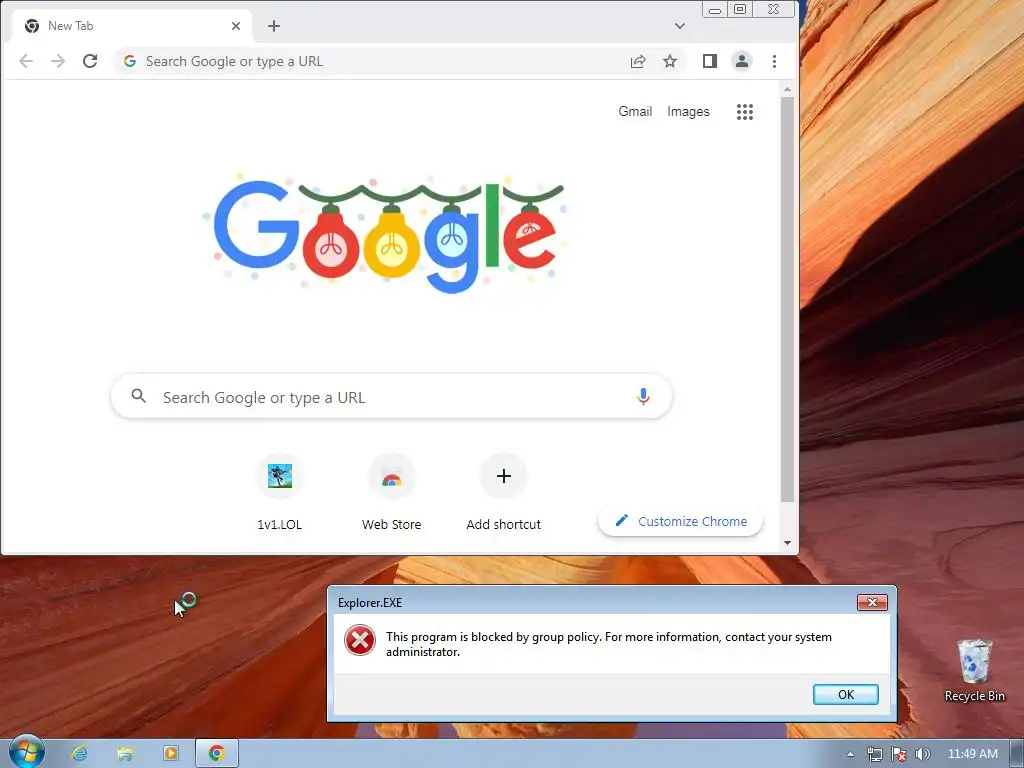The height and width of the screenshot is (768, 1024).
Task: Click the Chrome taskbar button
Action: click(217, 754)
